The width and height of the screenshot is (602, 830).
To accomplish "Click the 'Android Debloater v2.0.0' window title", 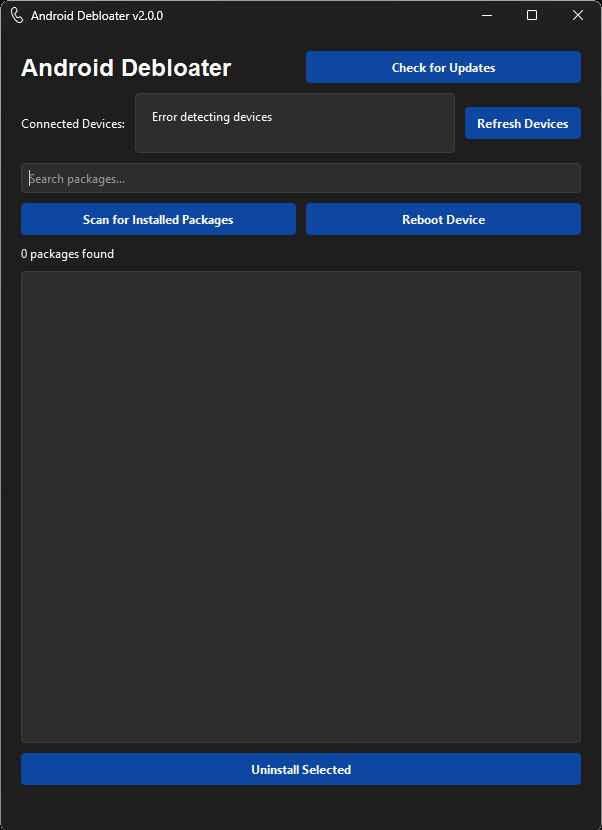I will (x=97, y=16).
